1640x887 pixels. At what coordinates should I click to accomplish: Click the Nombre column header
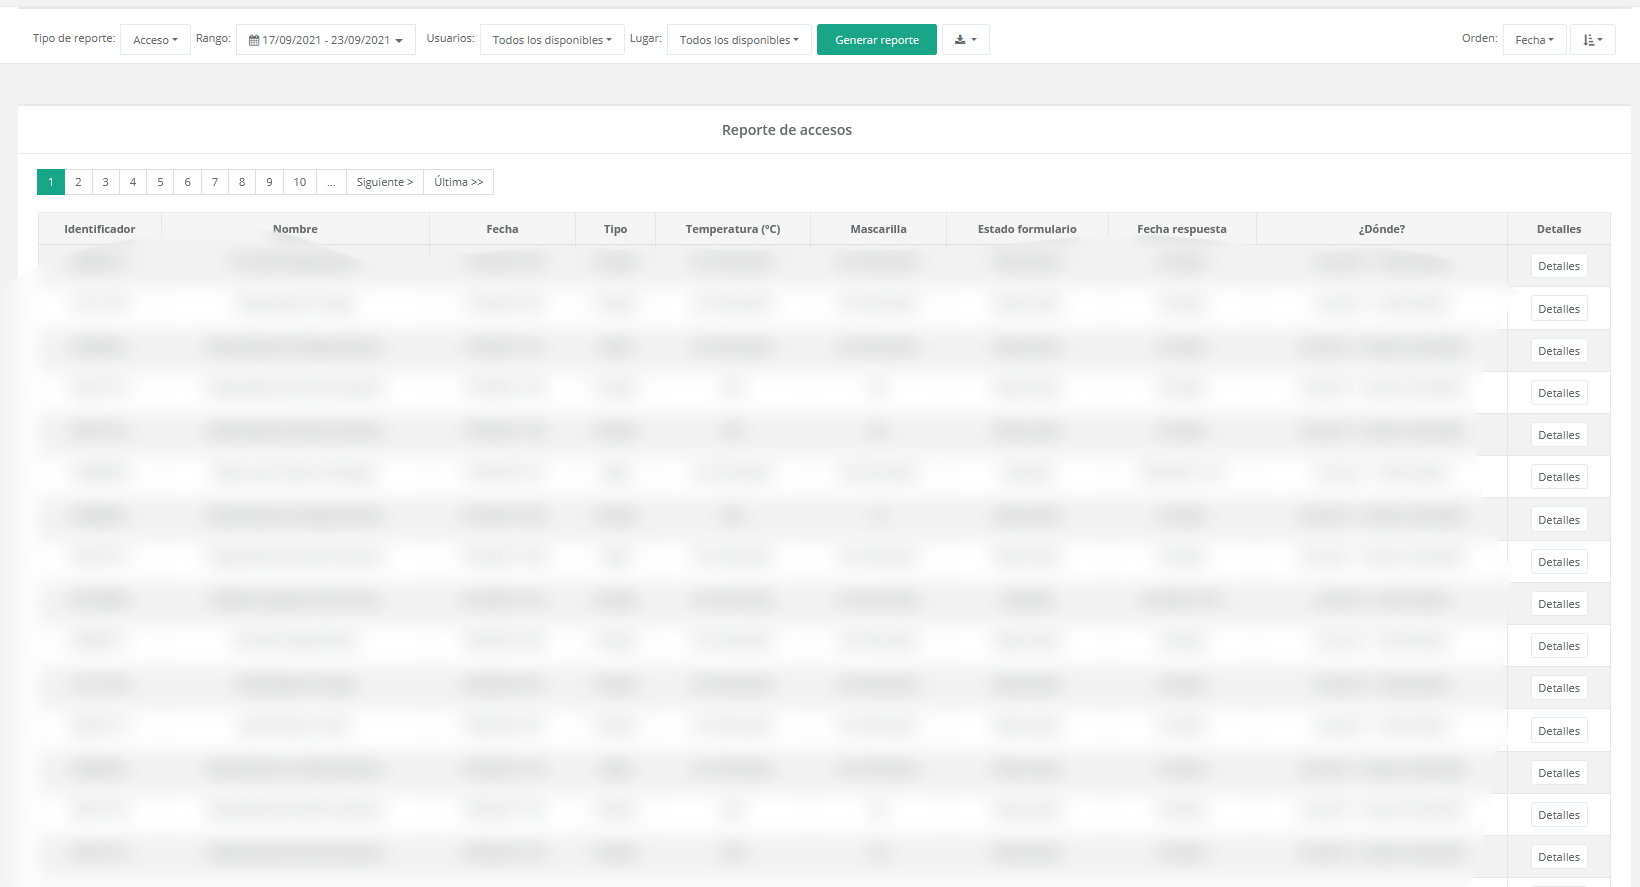coord(295,229)
